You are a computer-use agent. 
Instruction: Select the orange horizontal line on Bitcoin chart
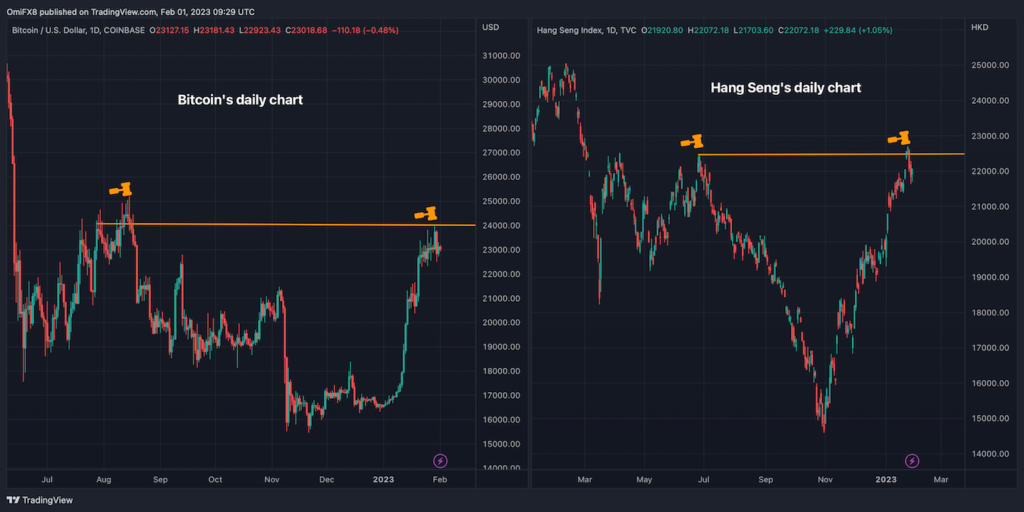click(x=285, y=225)
